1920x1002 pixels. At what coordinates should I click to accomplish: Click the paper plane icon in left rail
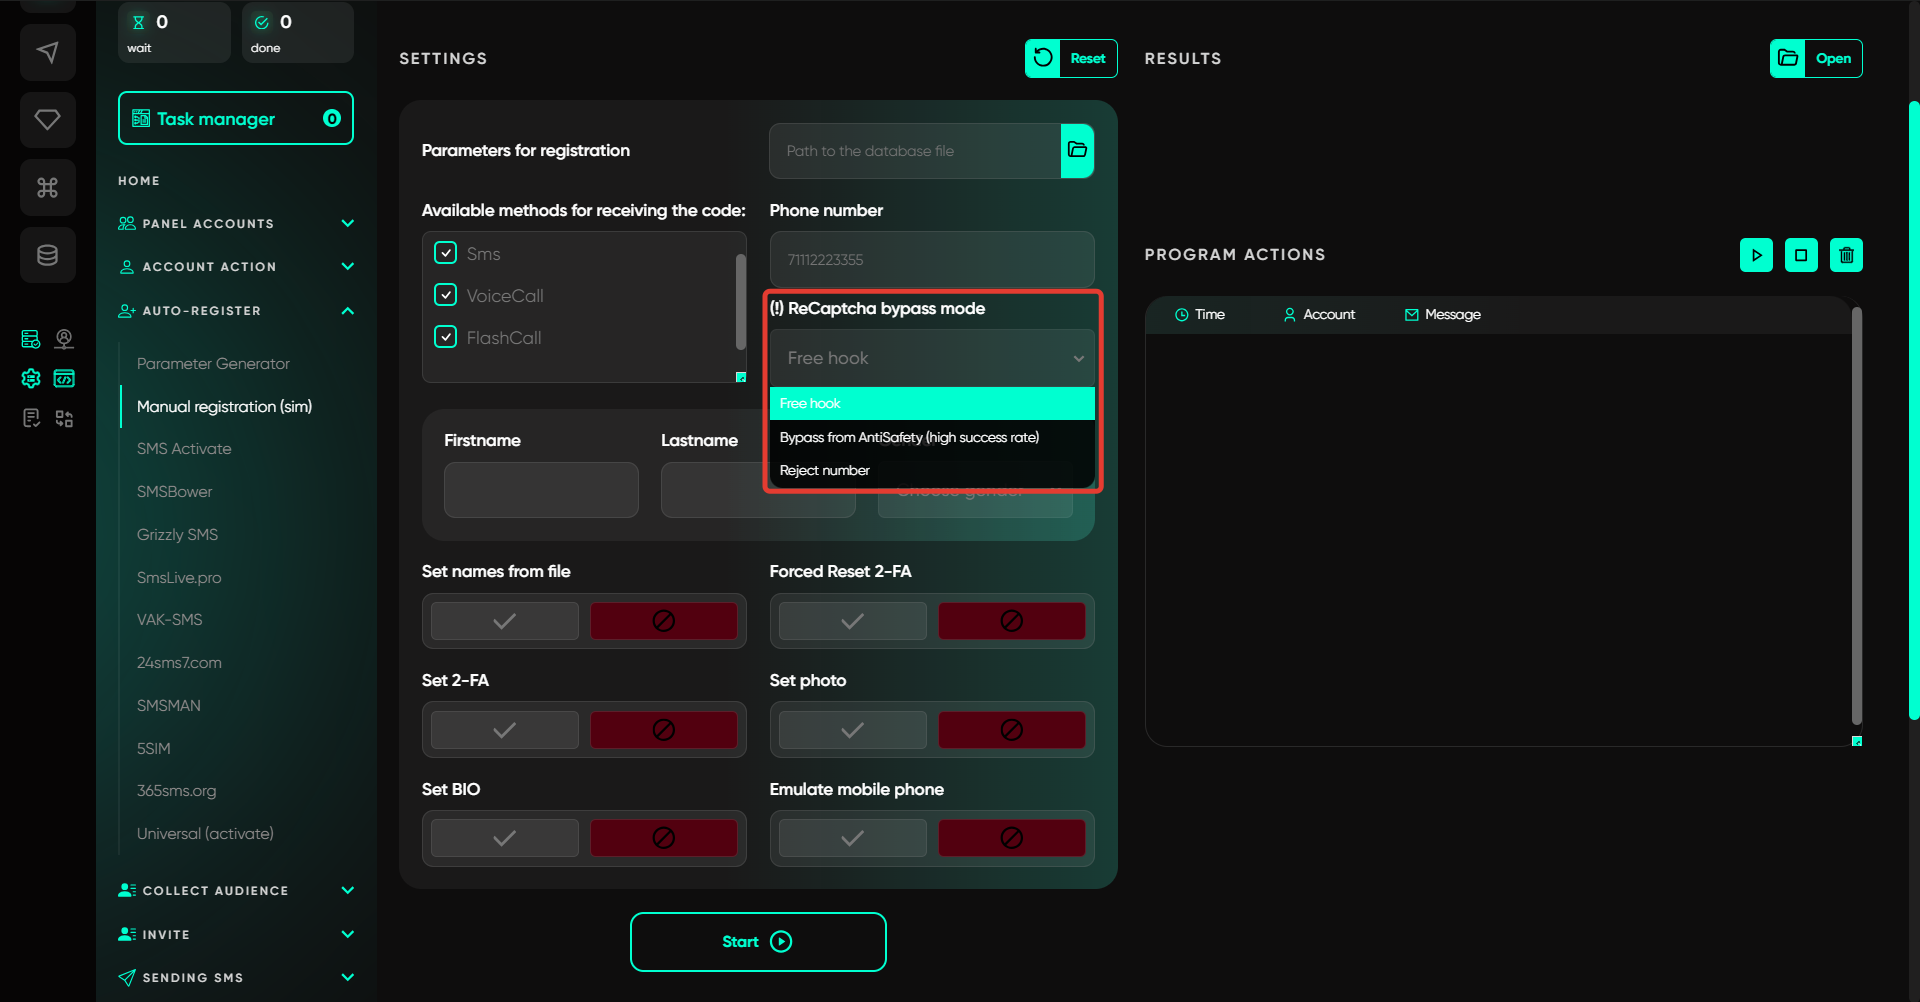(47, 52)
